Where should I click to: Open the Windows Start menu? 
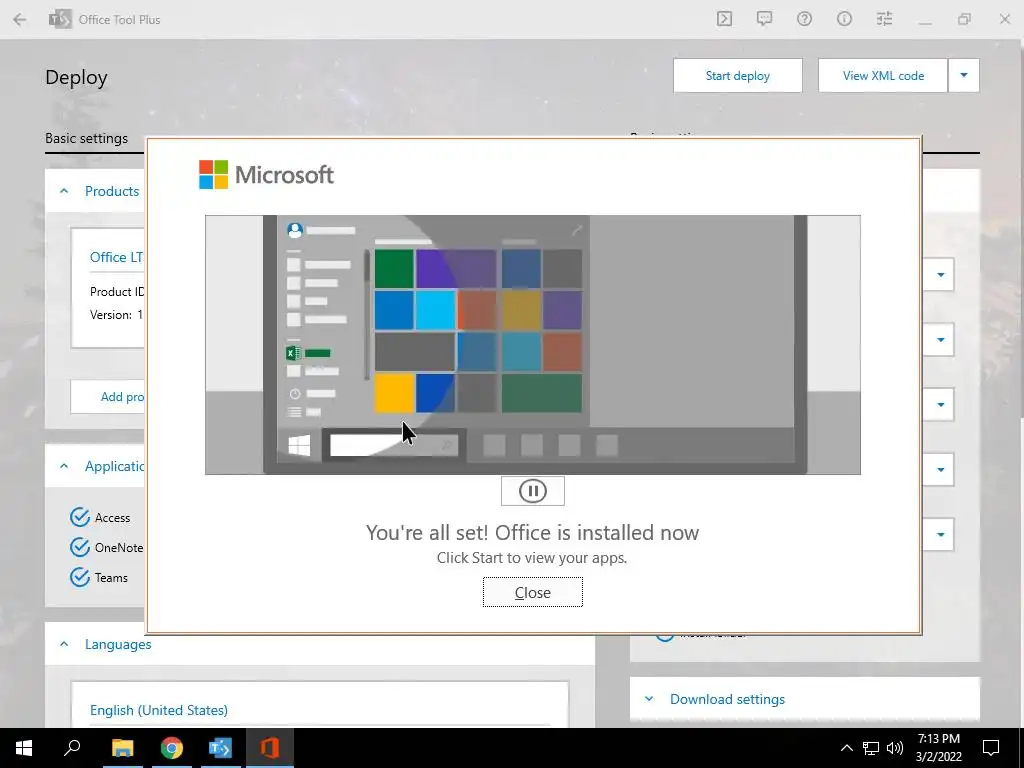click(x=24, y=748)
